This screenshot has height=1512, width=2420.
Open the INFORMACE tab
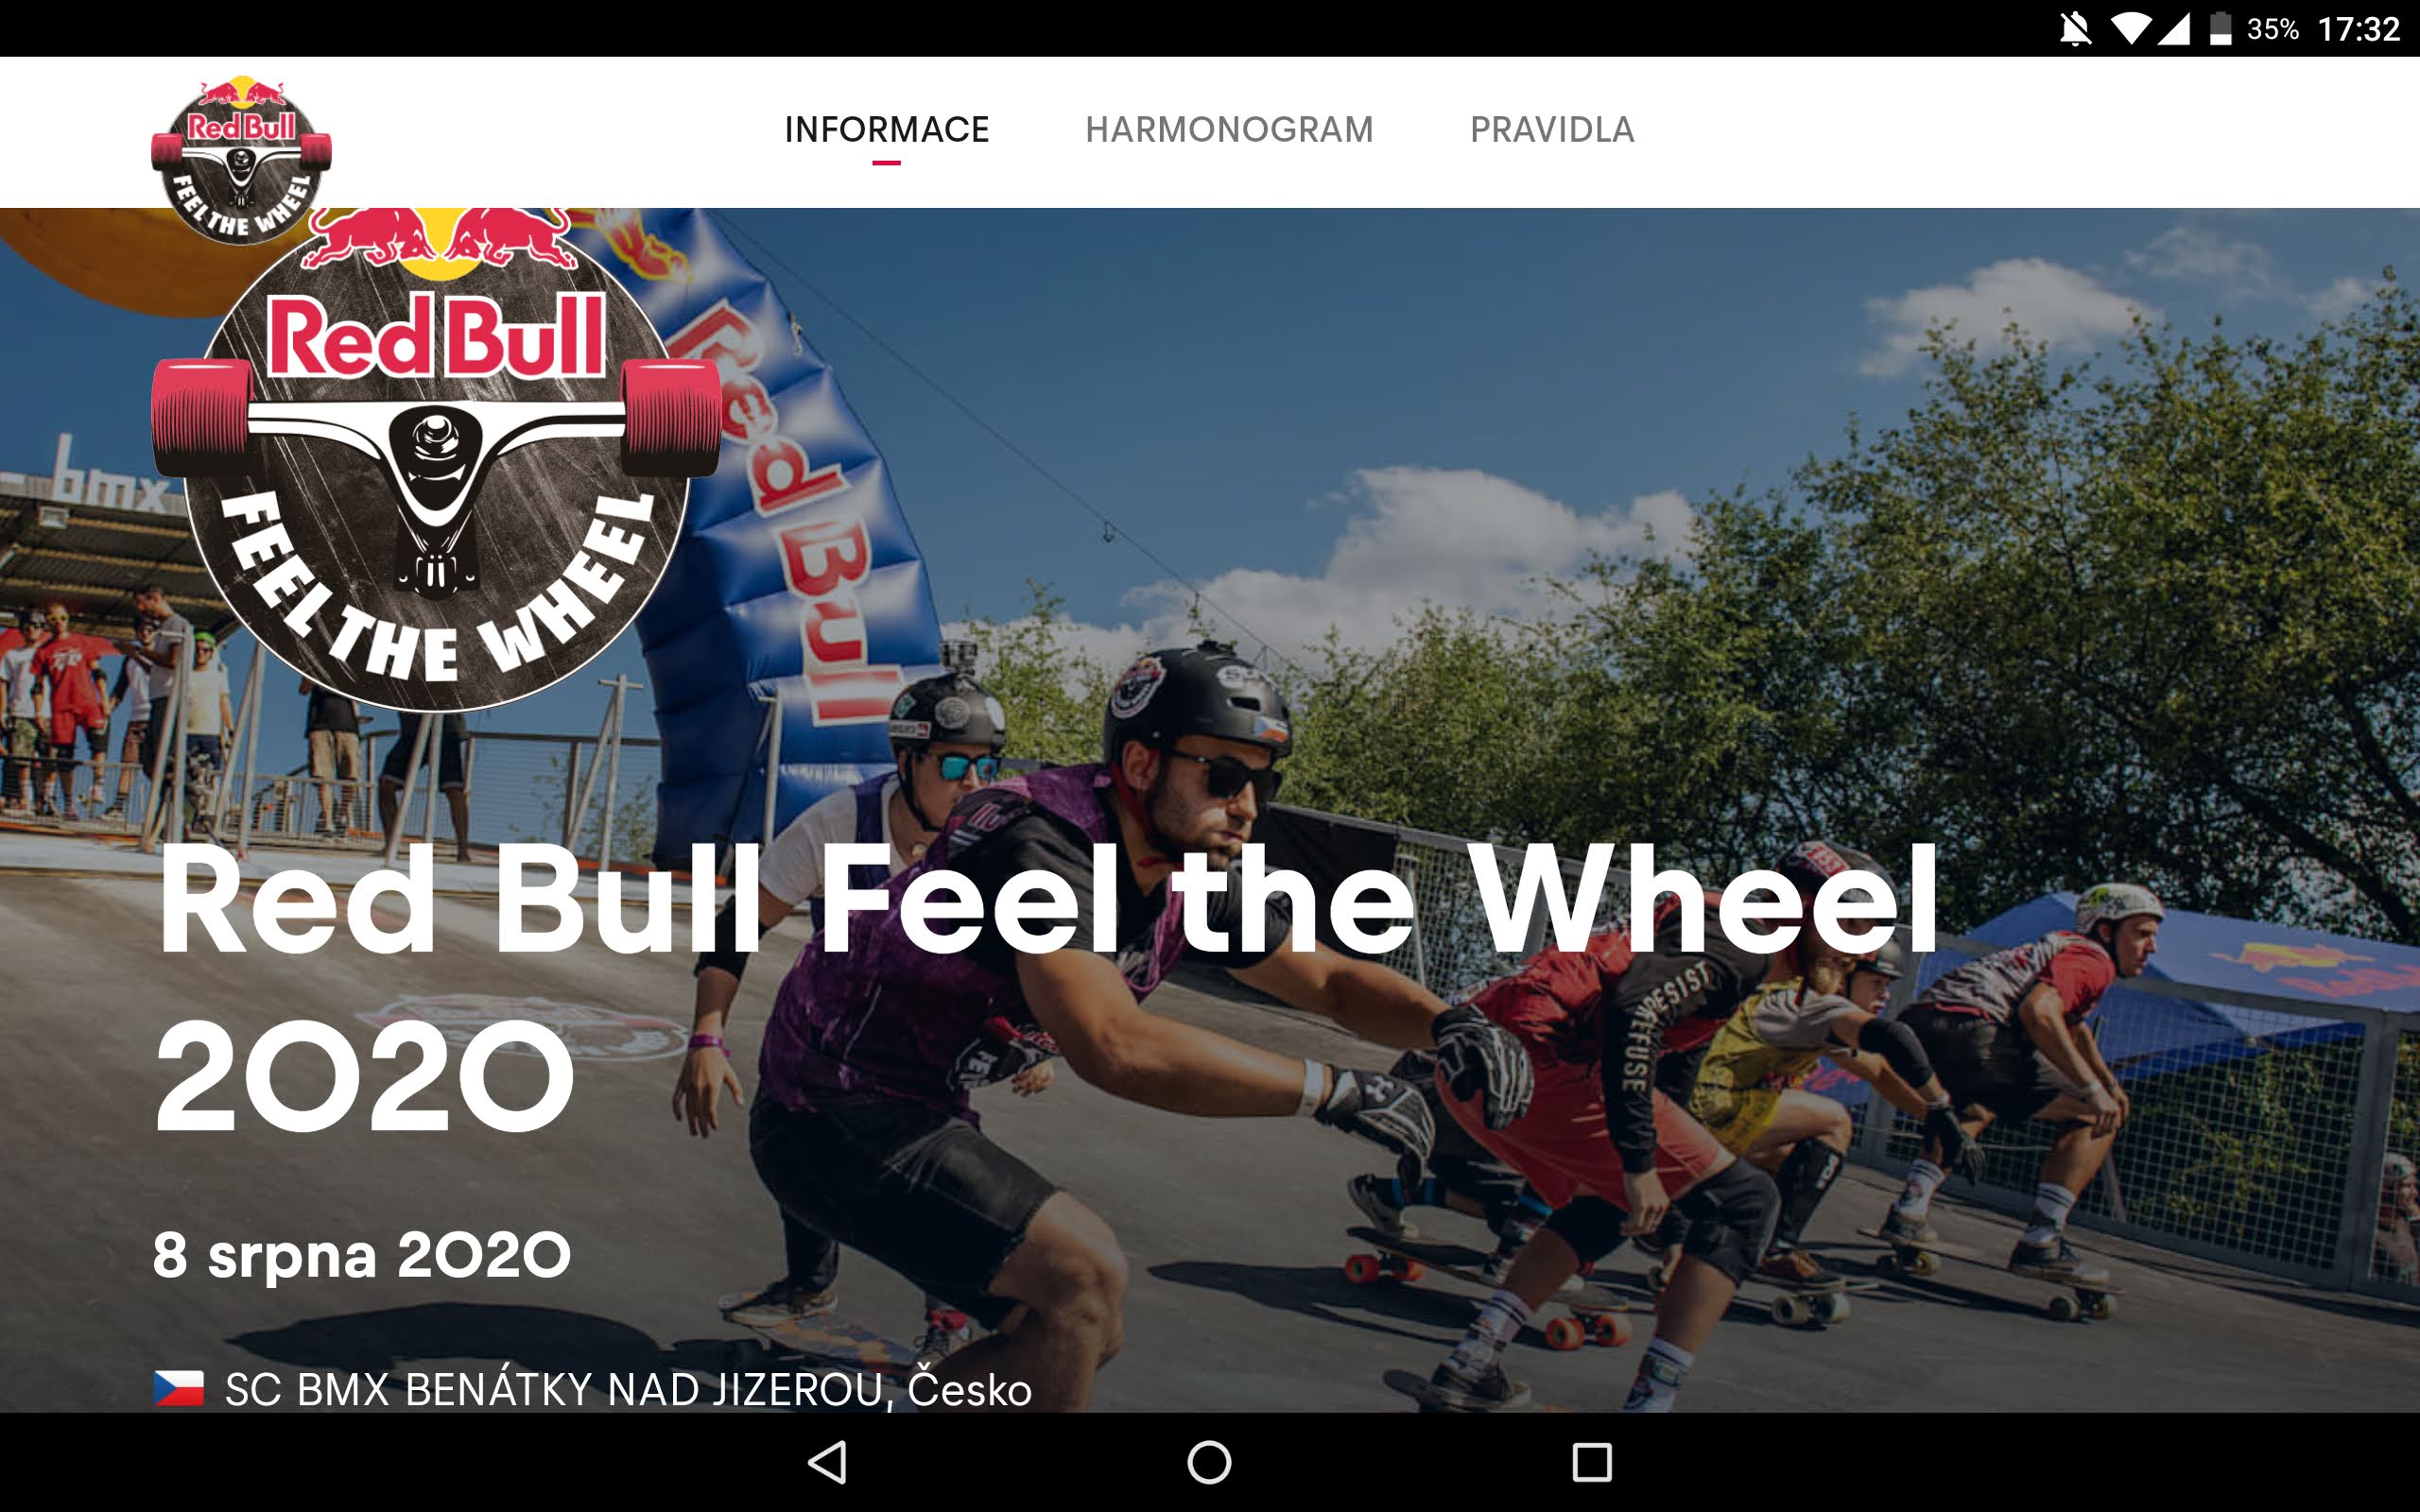[886, 130]
